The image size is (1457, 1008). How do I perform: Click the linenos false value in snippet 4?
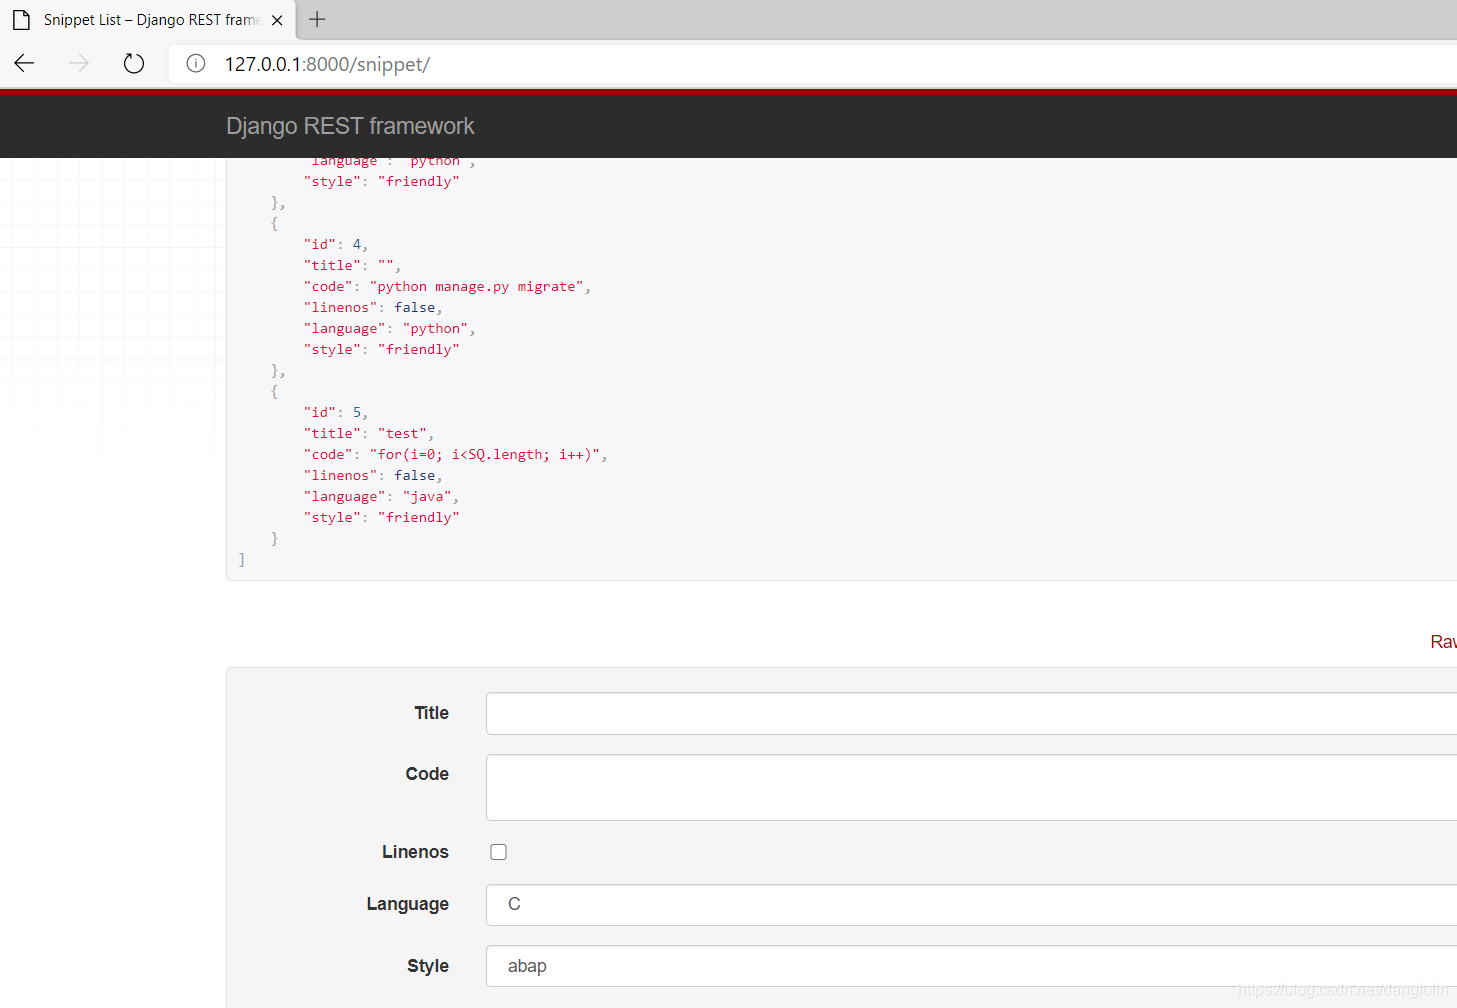pos(414,308)
